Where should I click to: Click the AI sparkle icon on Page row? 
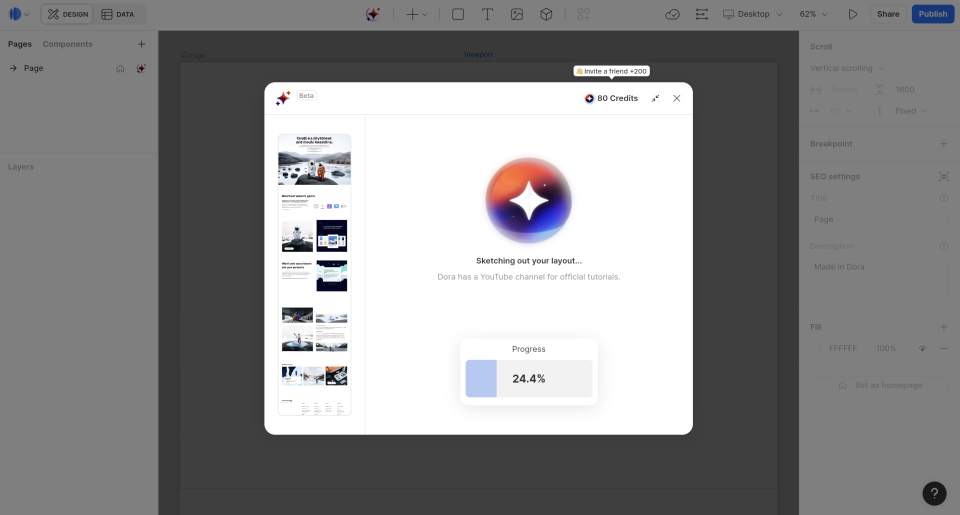141,69
